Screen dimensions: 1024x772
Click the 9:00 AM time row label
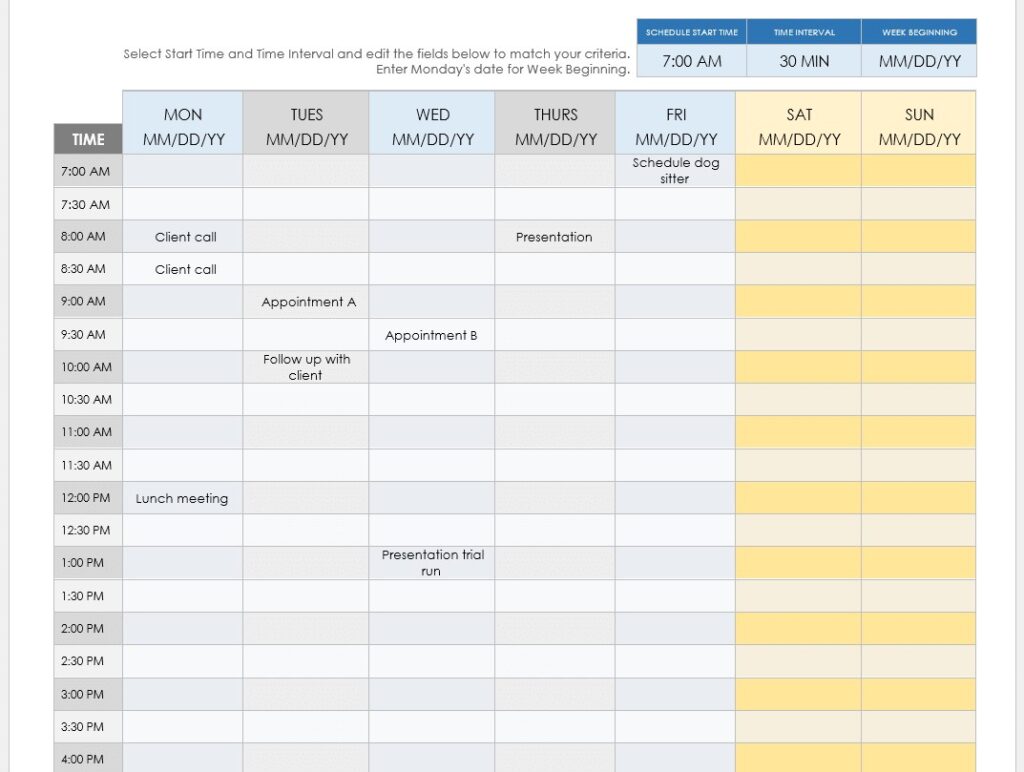88,302
